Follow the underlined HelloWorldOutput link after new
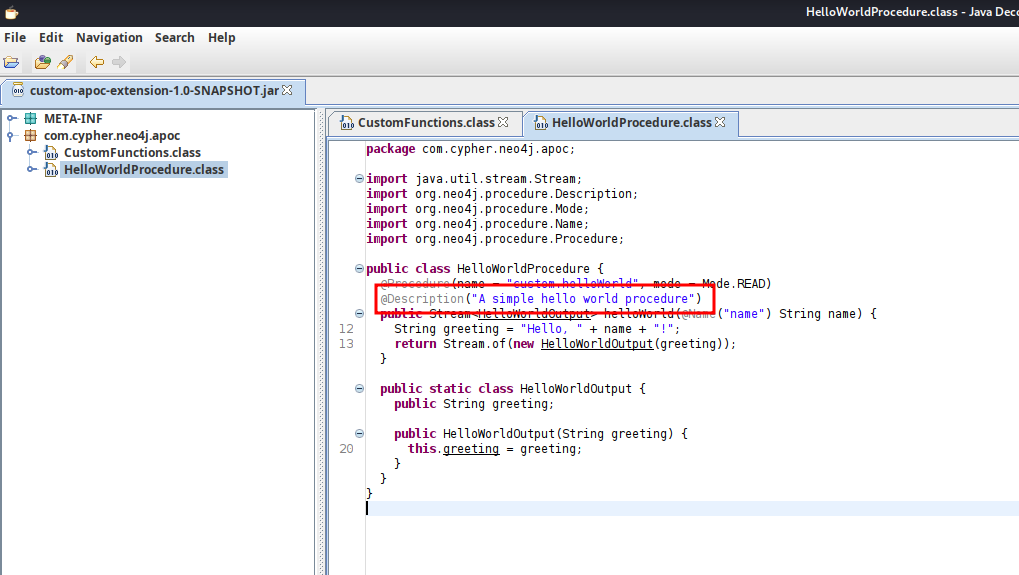1019x575 pixels. pyautogui.click(x=597, y=344)
